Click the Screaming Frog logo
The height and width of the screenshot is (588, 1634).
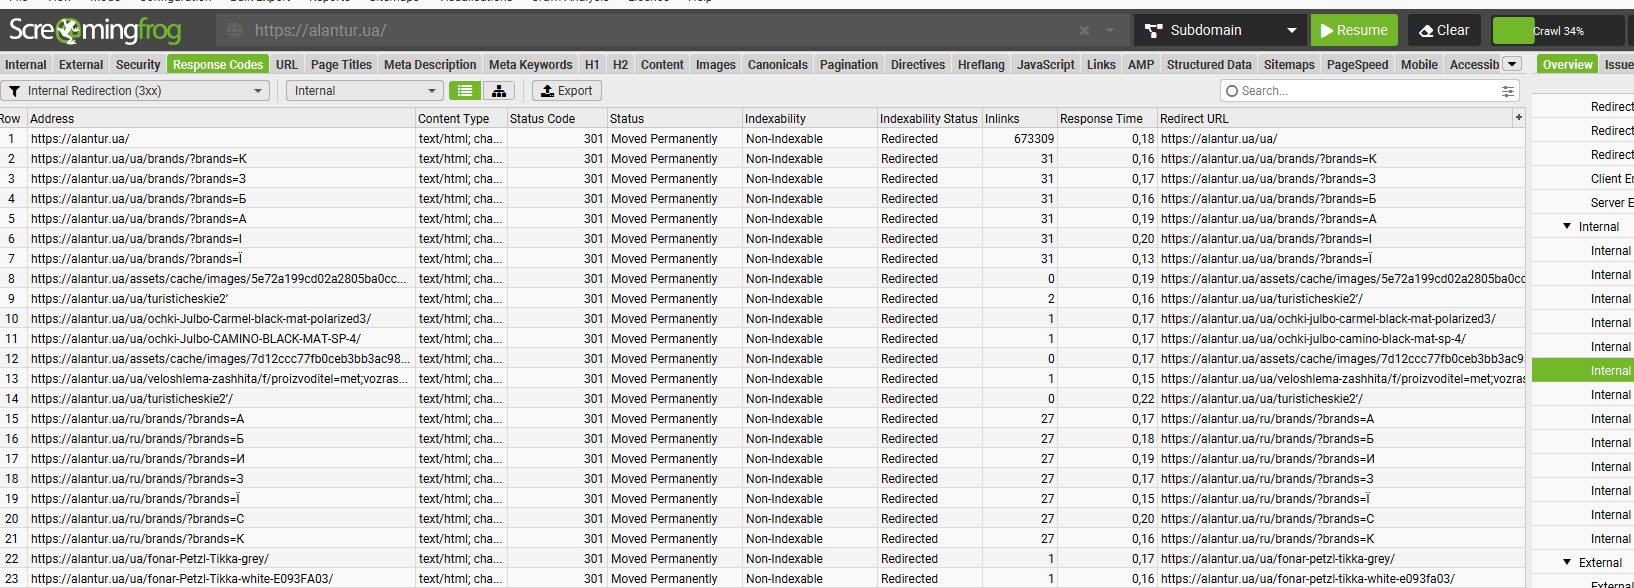[x=96, y=30]
